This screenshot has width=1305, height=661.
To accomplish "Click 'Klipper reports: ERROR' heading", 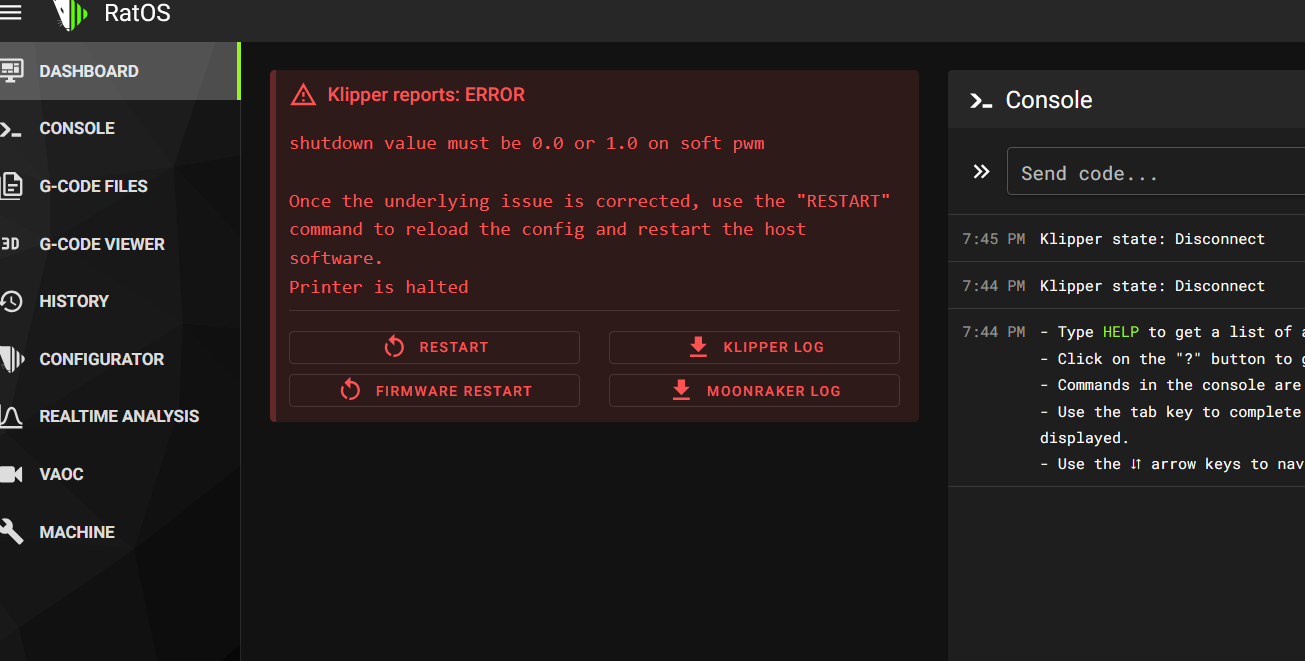I will pyautogui.click(x=426, y=95).
